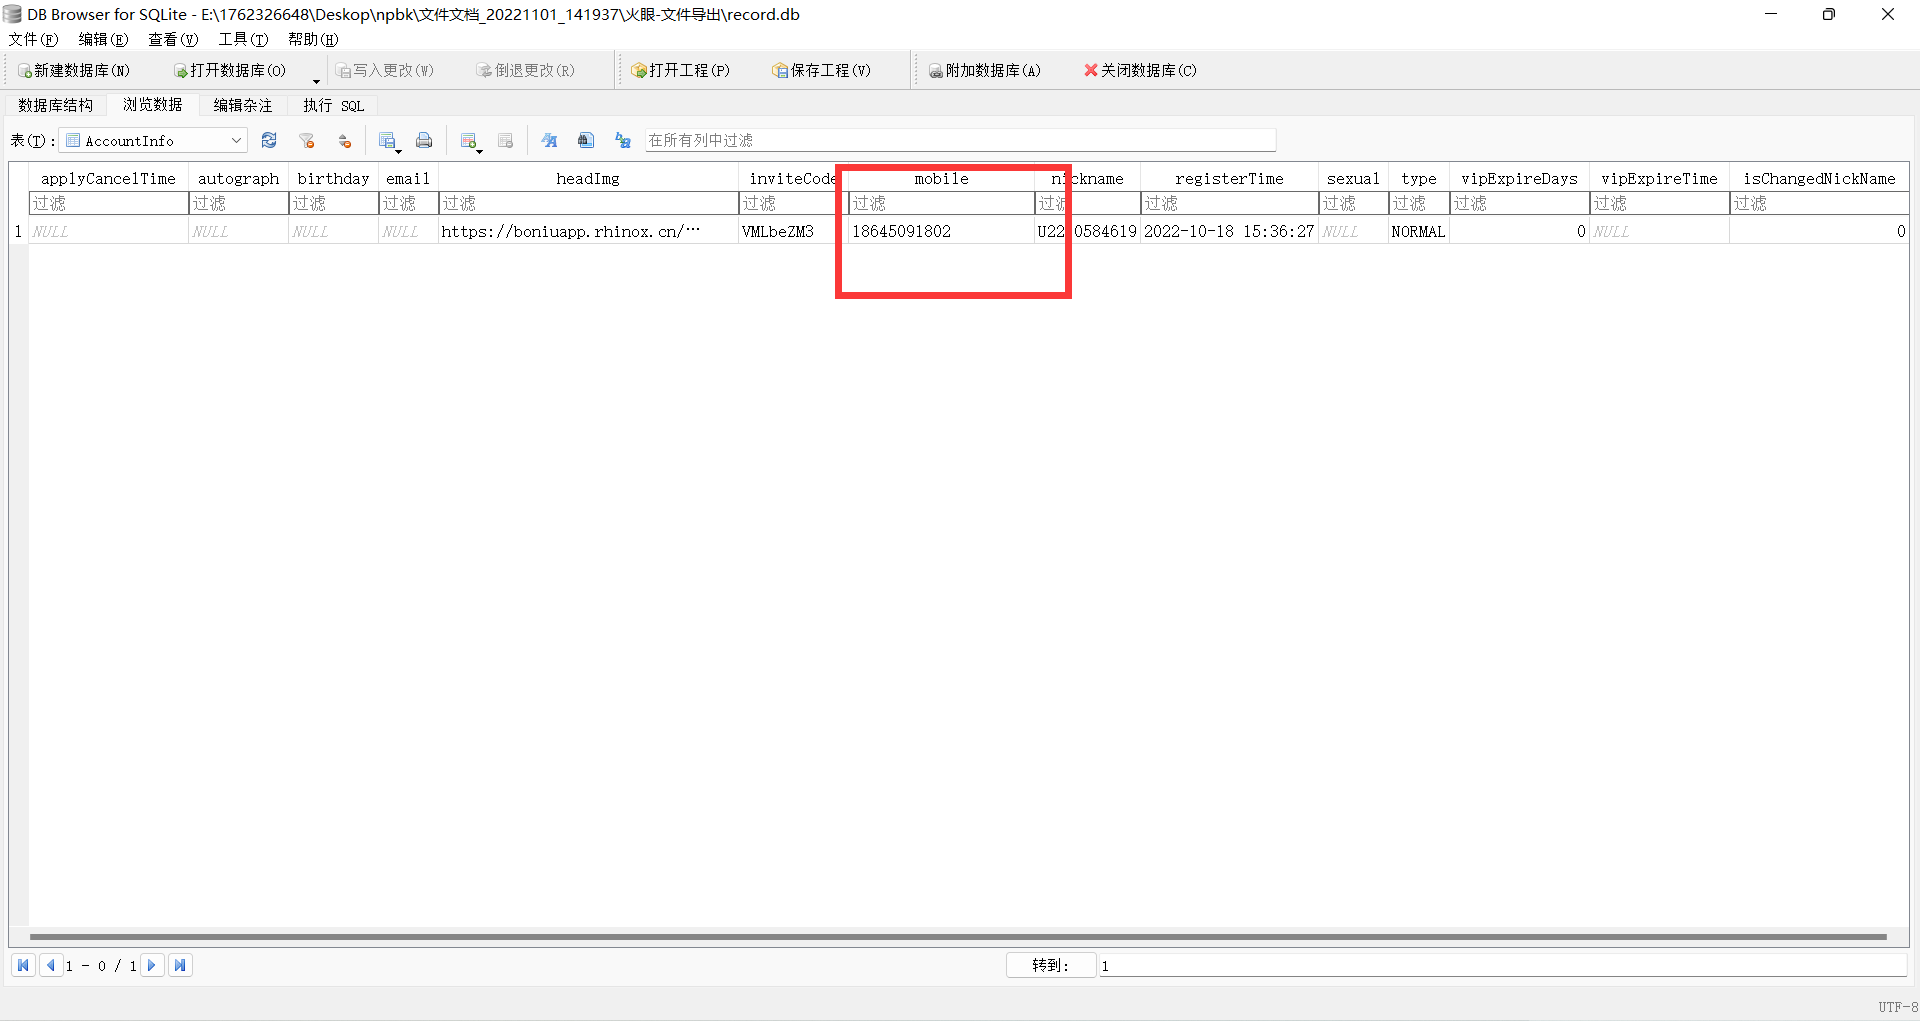The height and width of the screenshot is (1021, 1920).
Task: Click the find in cells icon
Action: coord(586,141)
